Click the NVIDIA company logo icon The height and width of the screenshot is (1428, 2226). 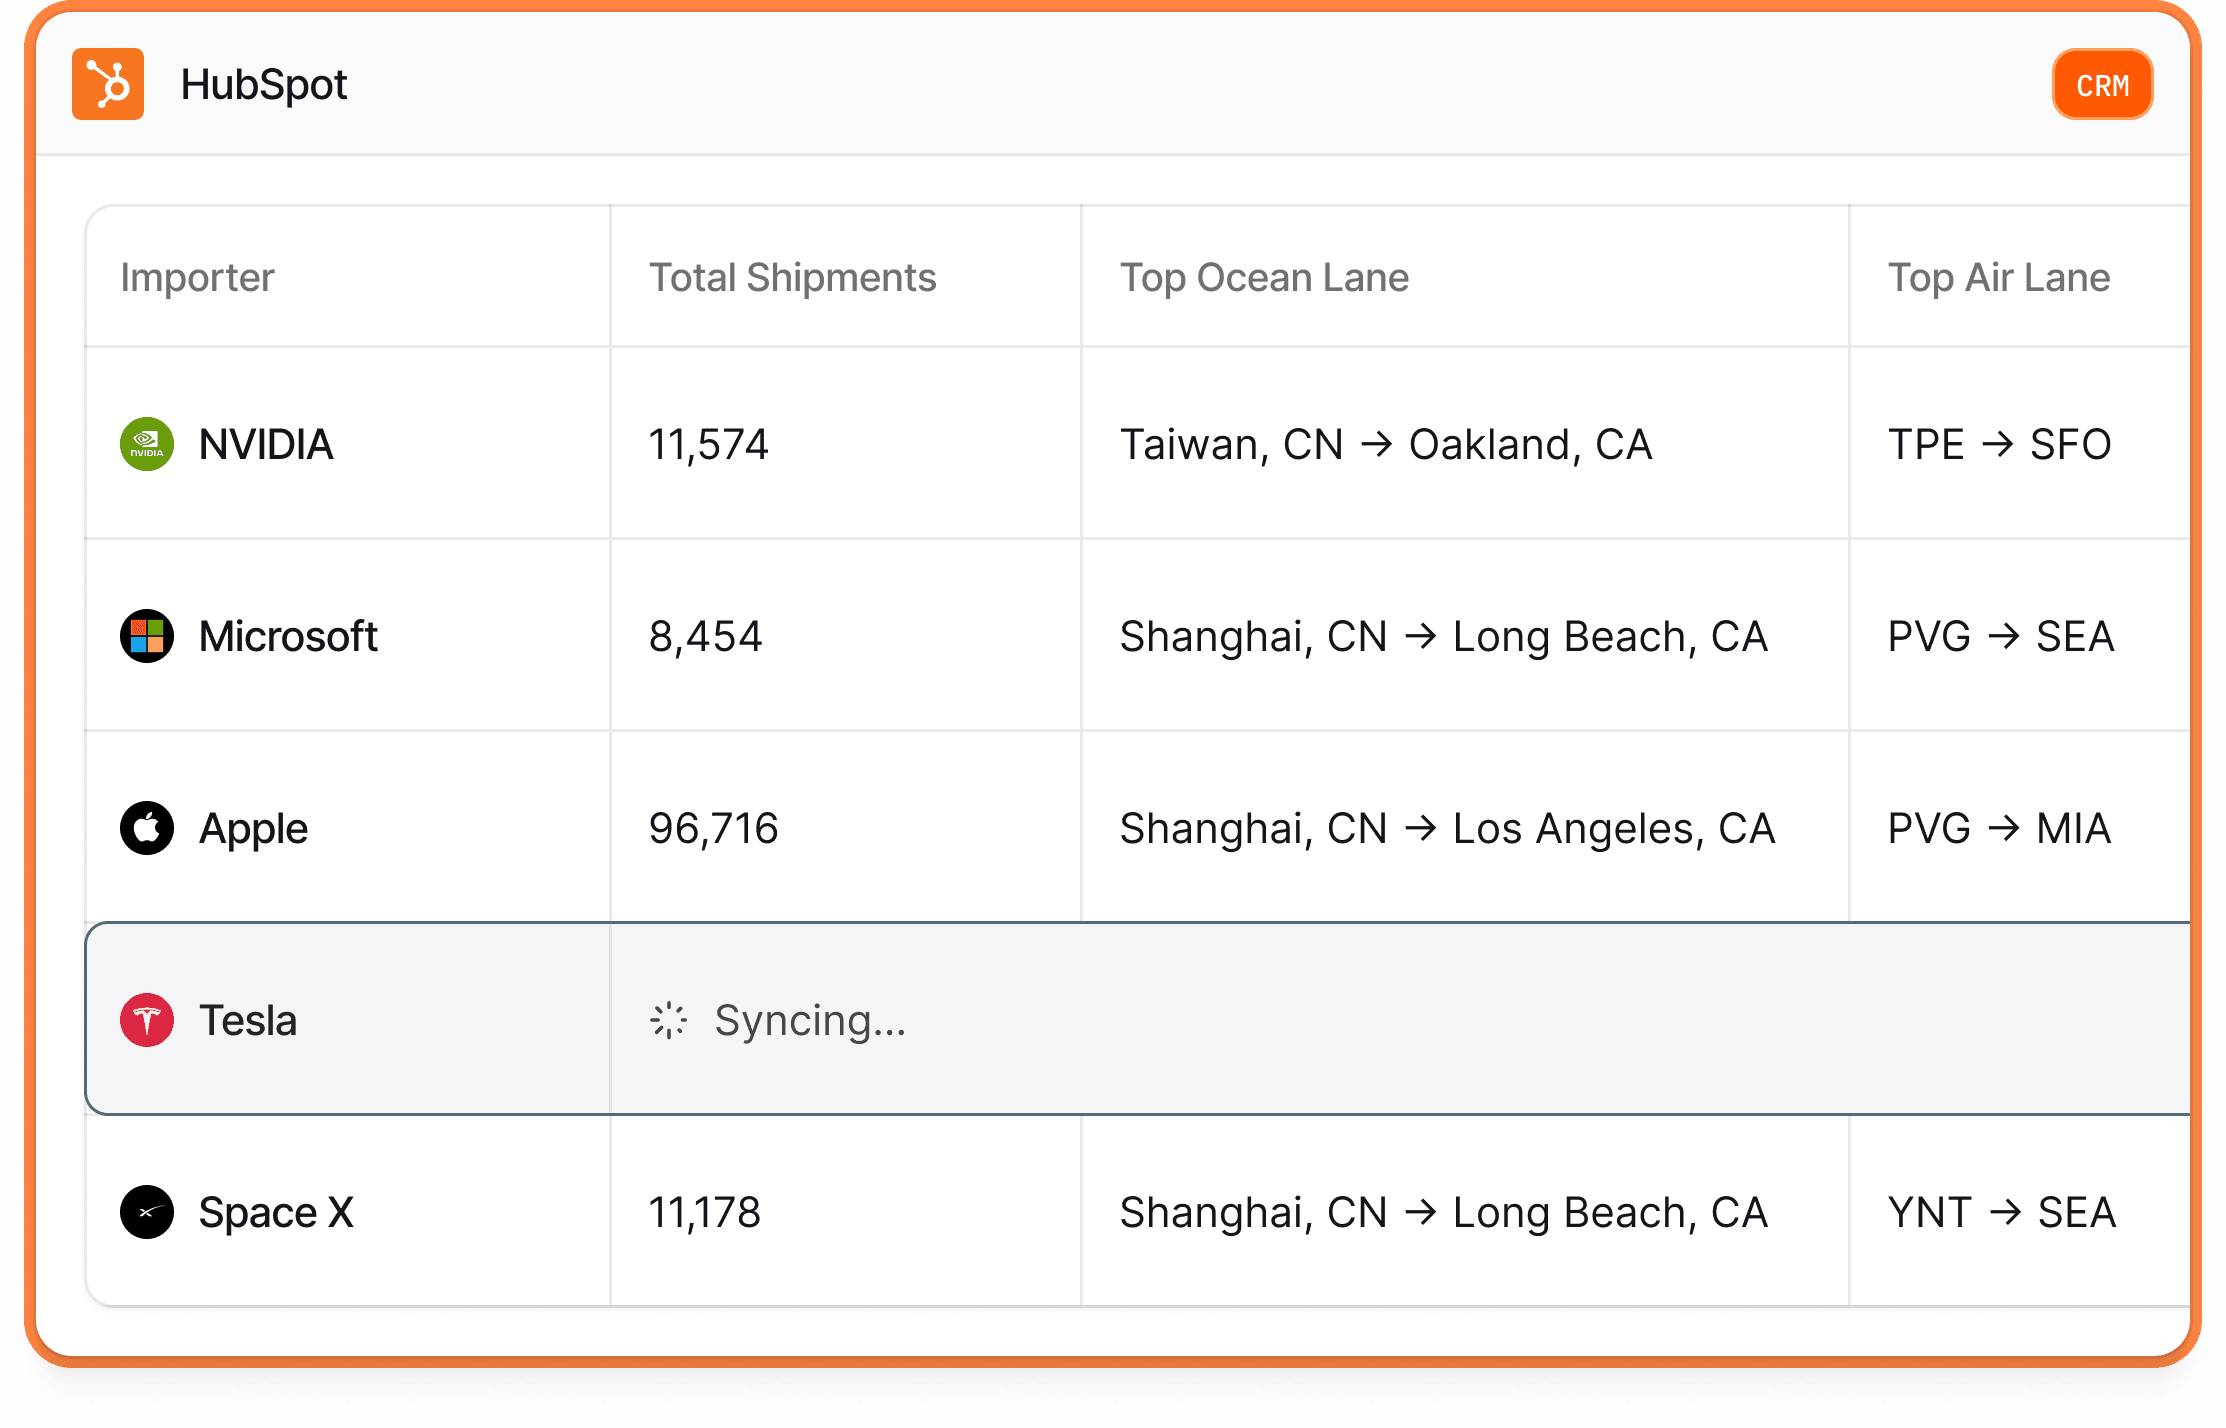(147, 444)
